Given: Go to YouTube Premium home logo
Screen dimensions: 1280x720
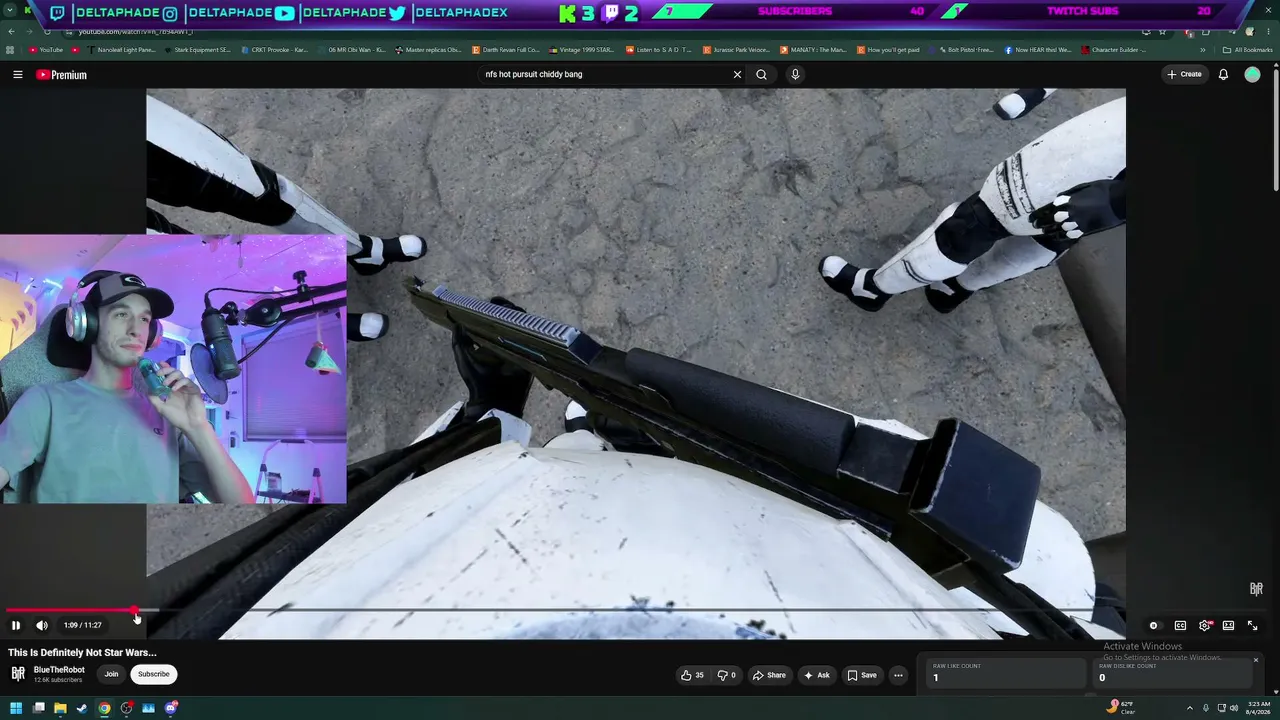Looking at the screenshot, I should click(x=61, y=75).
